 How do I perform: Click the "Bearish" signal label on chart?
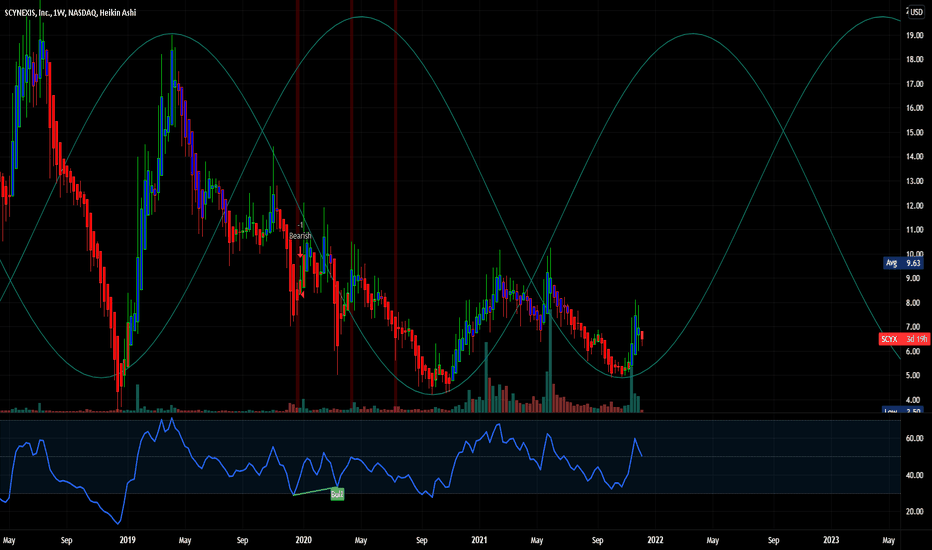tap(300, 236)
